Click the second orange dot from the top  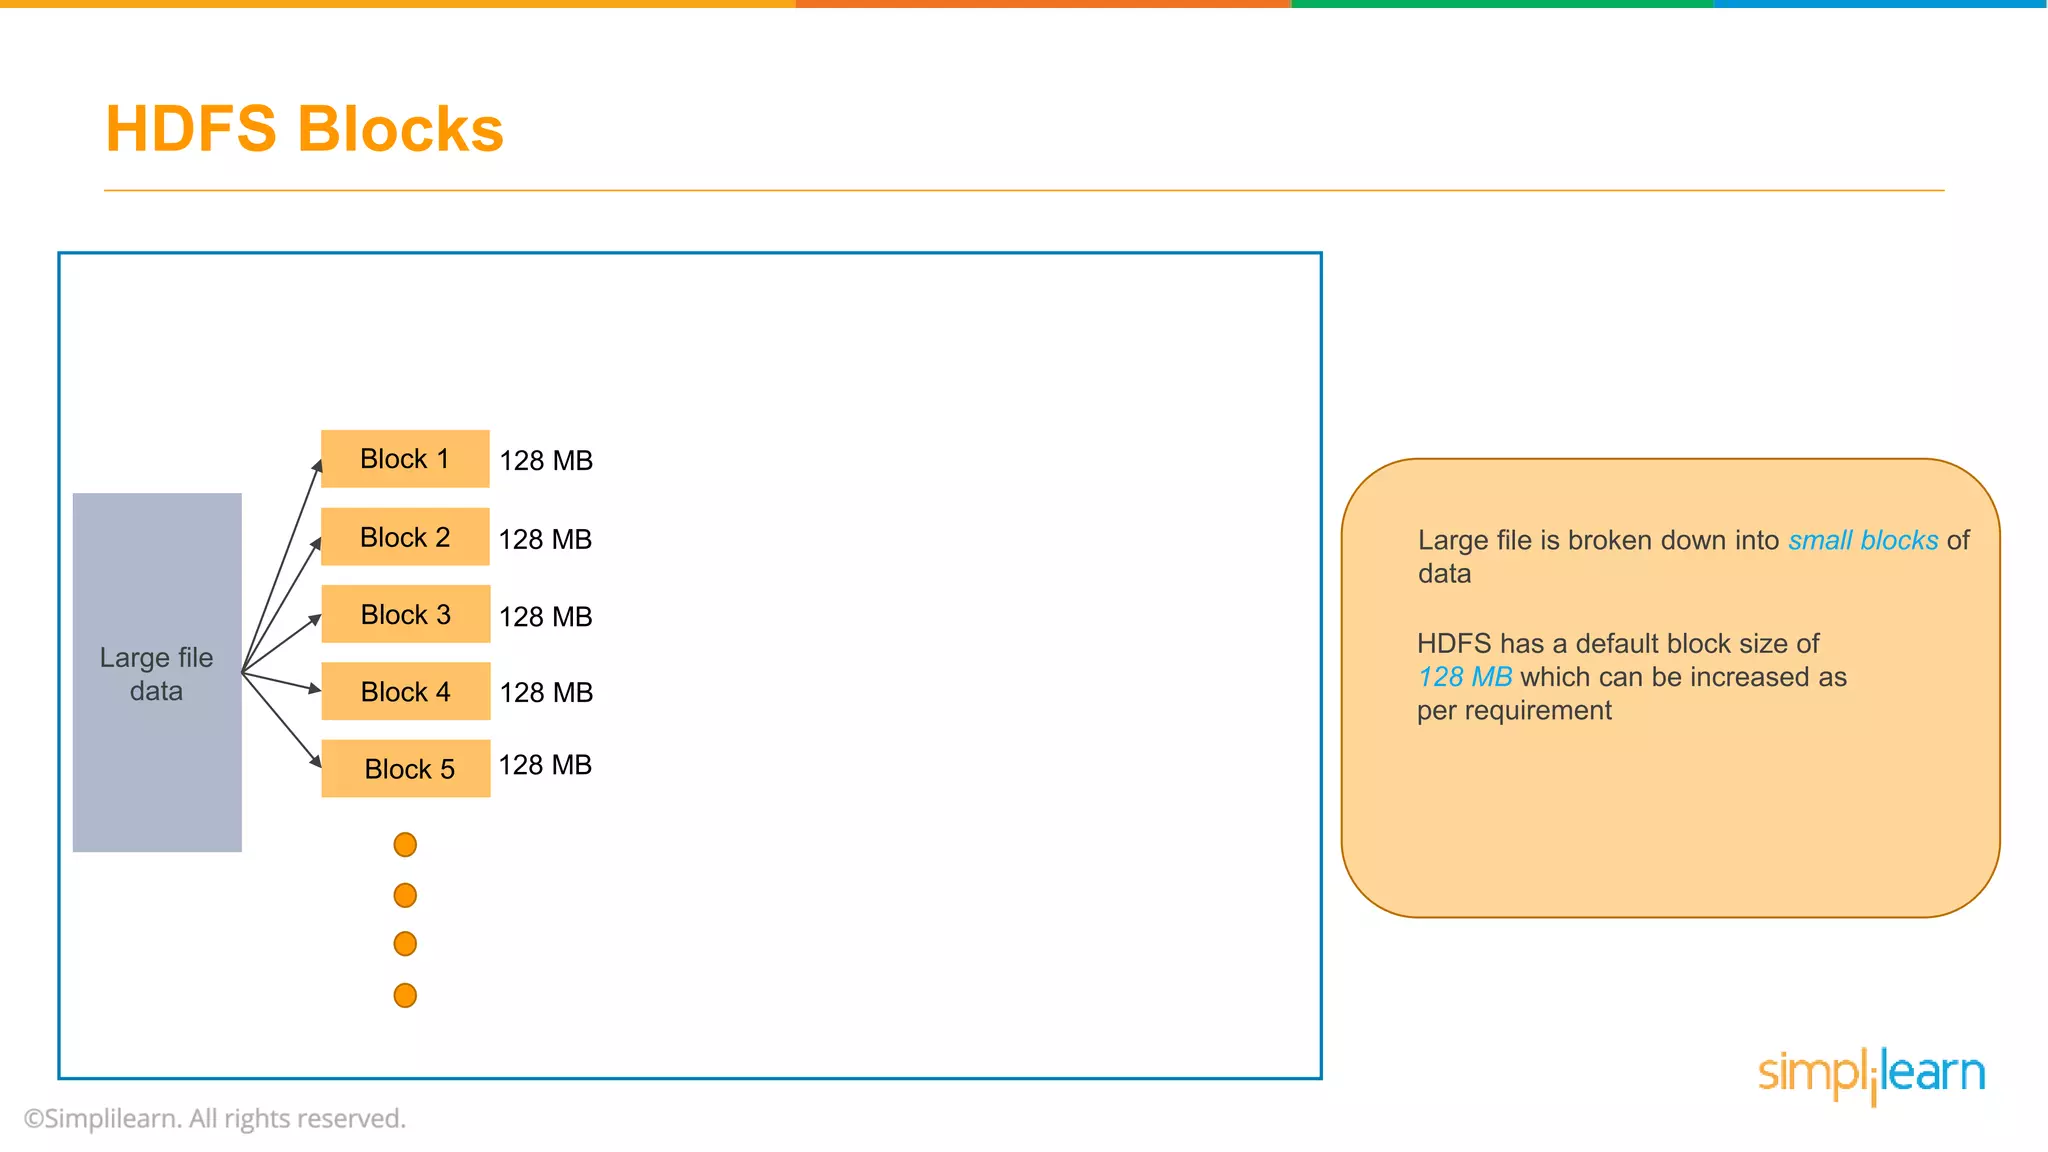(405, 895)
